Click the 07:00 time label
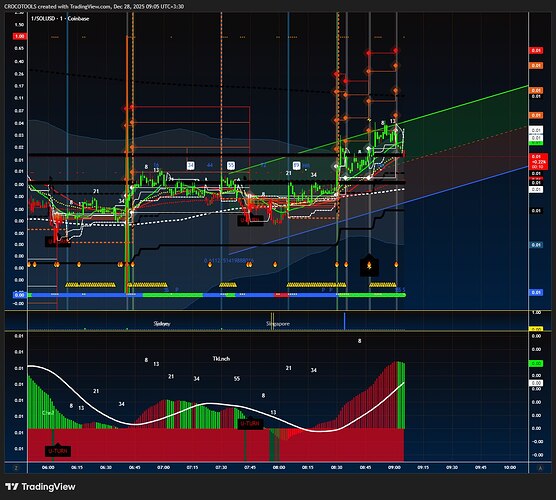556x500 pixels. [x=163, y=468]
